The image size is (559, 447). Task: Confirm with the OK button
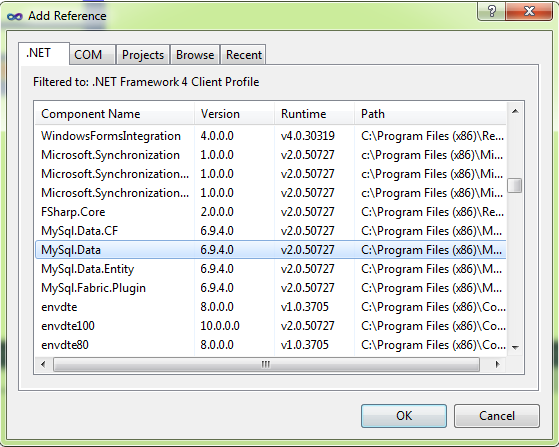pyautogui.click(x=404, y=416)
